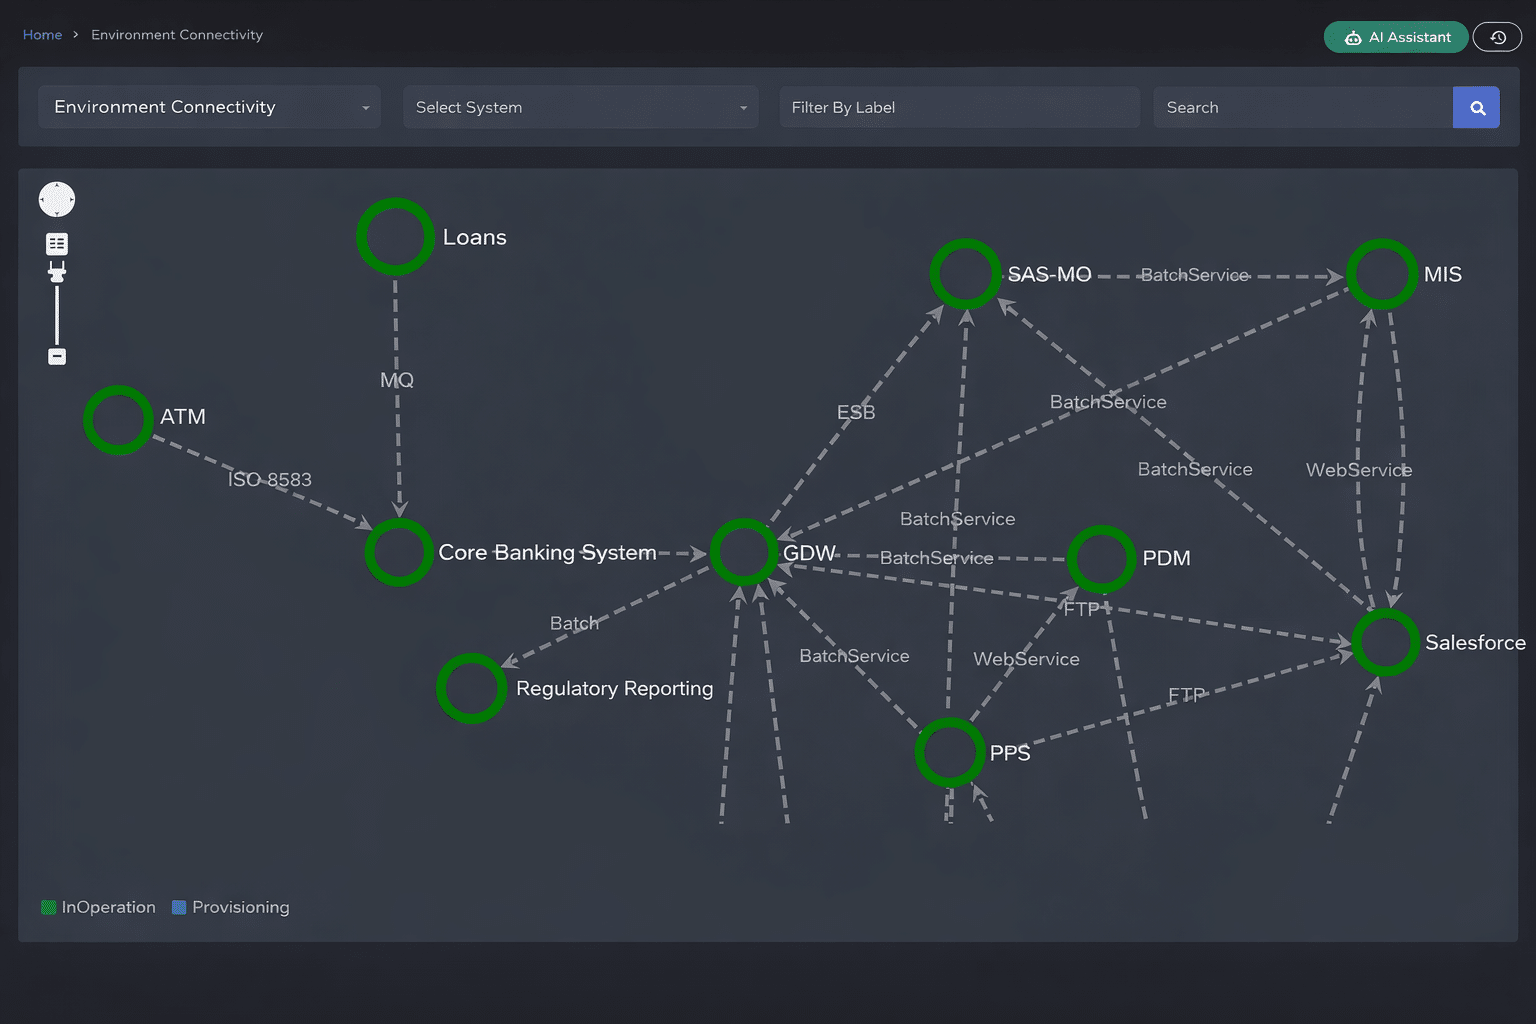Select the SAS-MO system node
The image size is (1536, 1024).
(x=965, y=272)
